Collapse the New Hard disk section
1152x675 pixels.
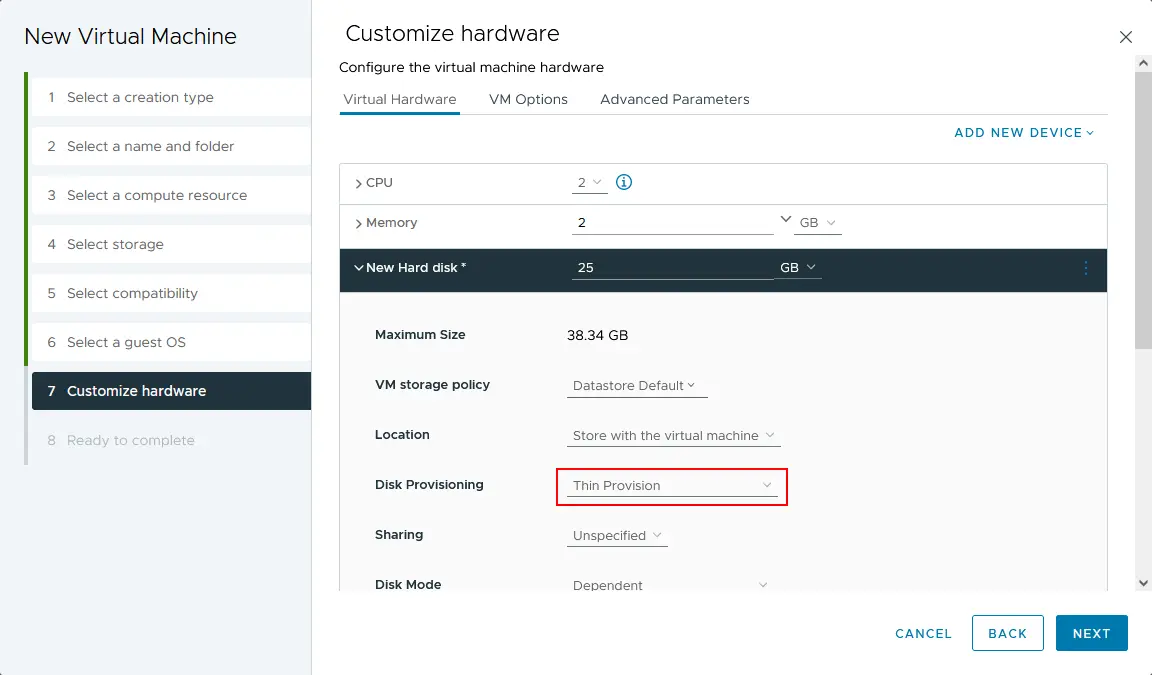[x=358, y=268]
